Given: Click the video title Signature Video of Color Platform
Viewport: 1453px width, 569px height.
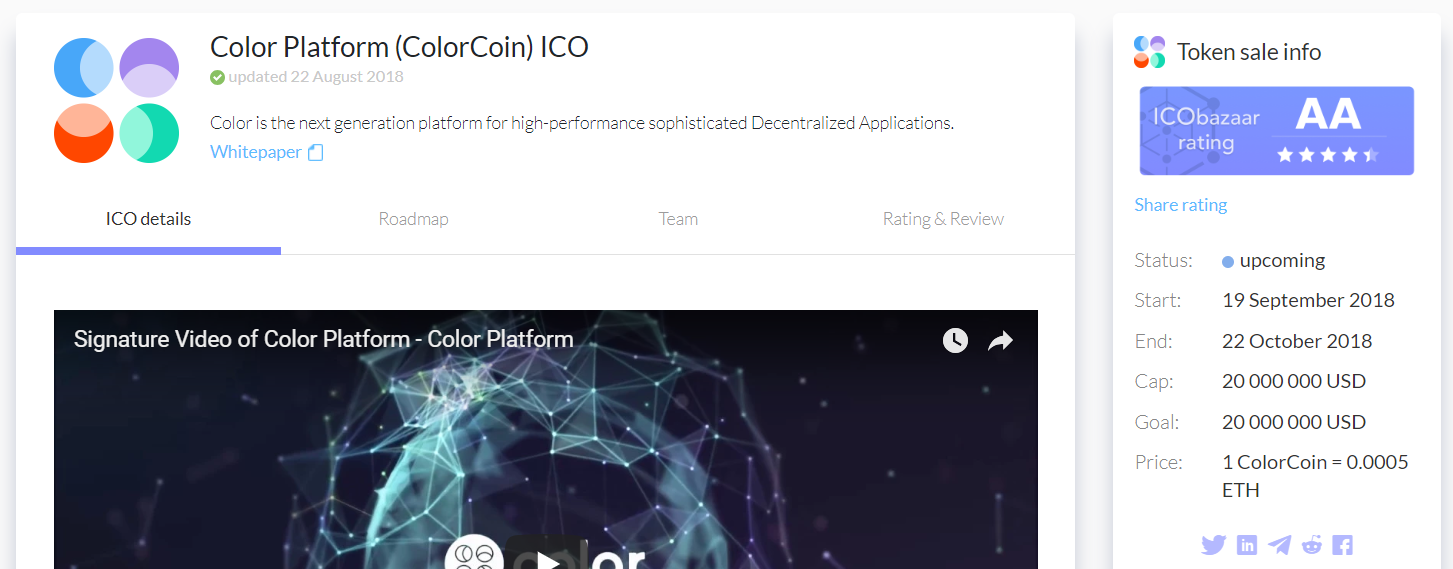Looking at the screenshot, I should pos(323,339).
